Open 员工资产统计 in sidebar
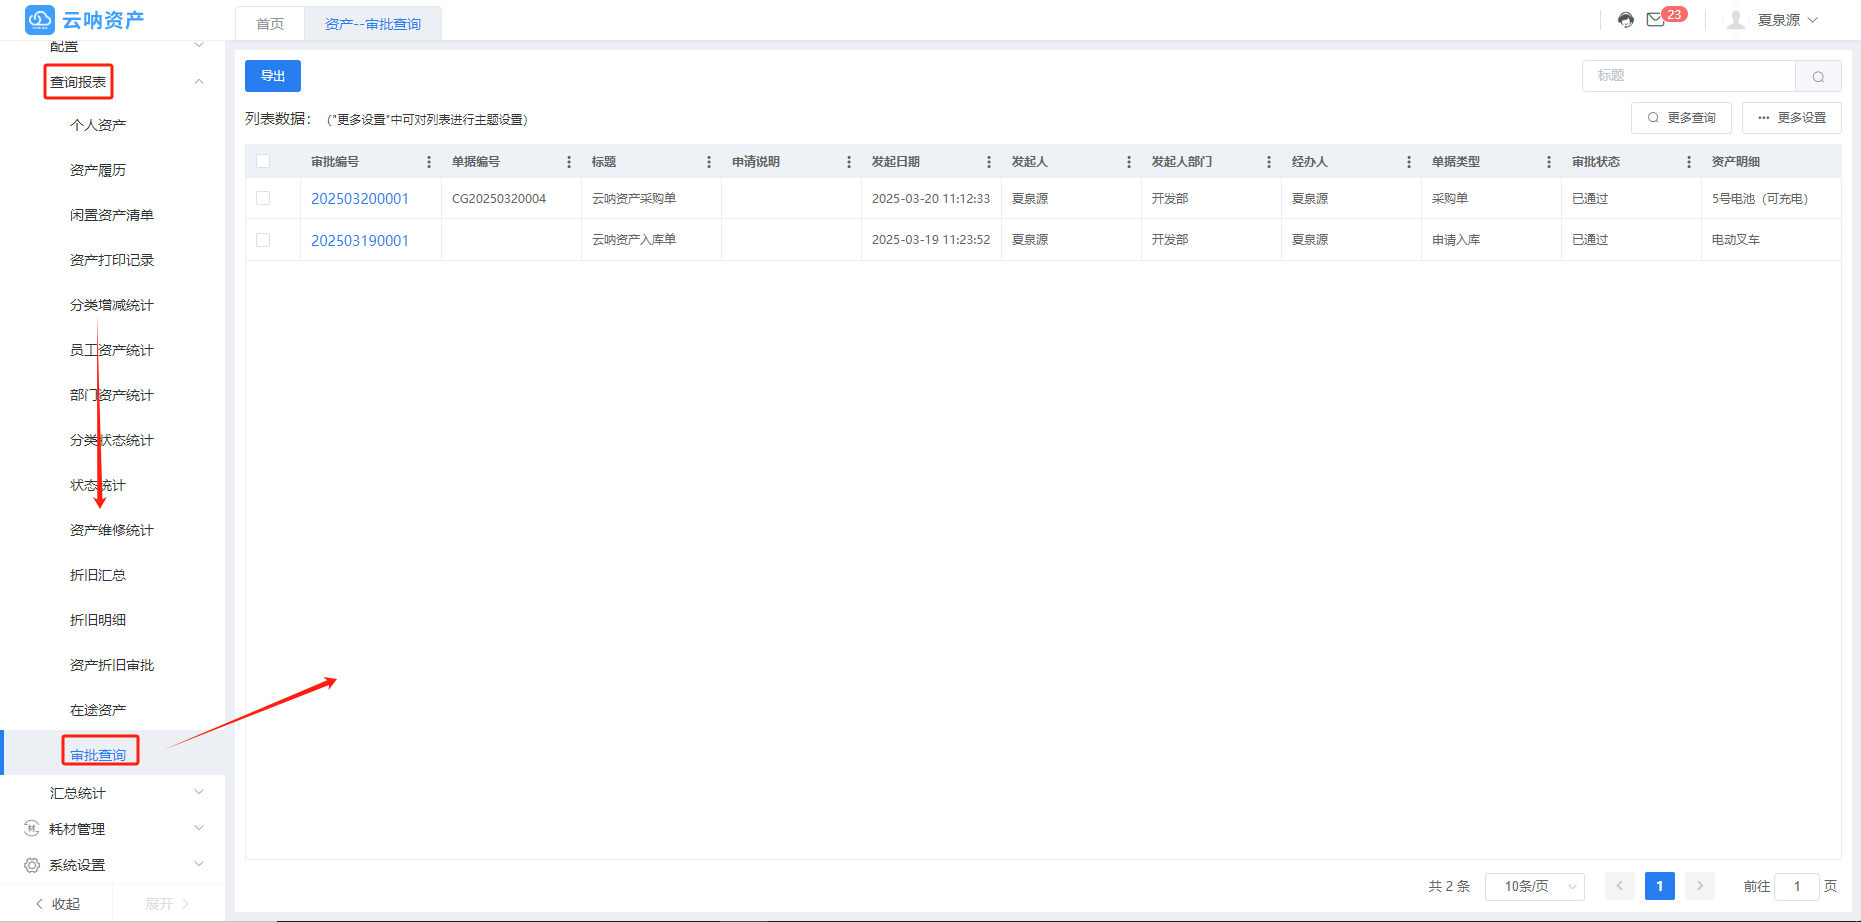Screen dimensions: 1861x922 112,350
